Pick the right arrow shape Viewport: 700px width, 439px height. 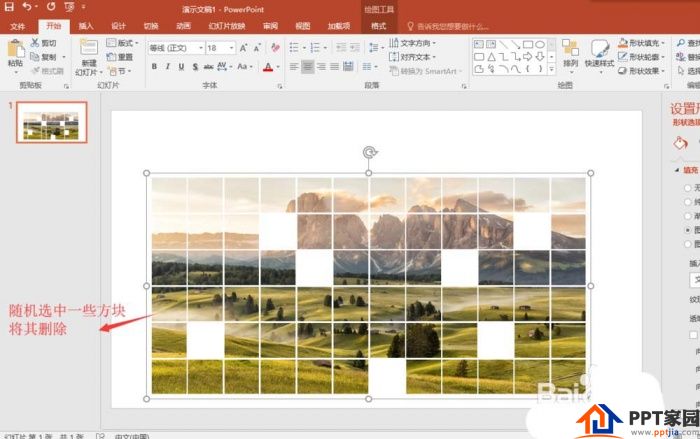point(528,57)
